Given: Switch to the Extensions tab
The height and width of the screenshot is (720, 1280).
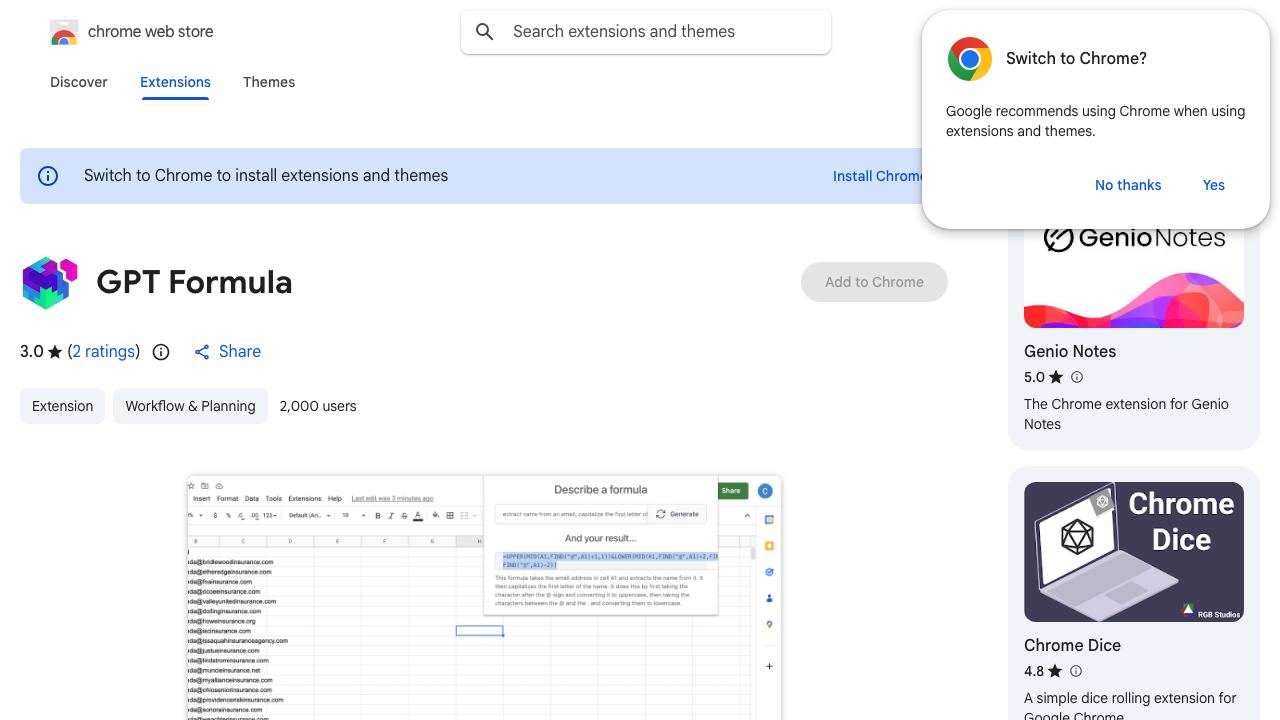Looking at the screenshot, I should [175, 82].
